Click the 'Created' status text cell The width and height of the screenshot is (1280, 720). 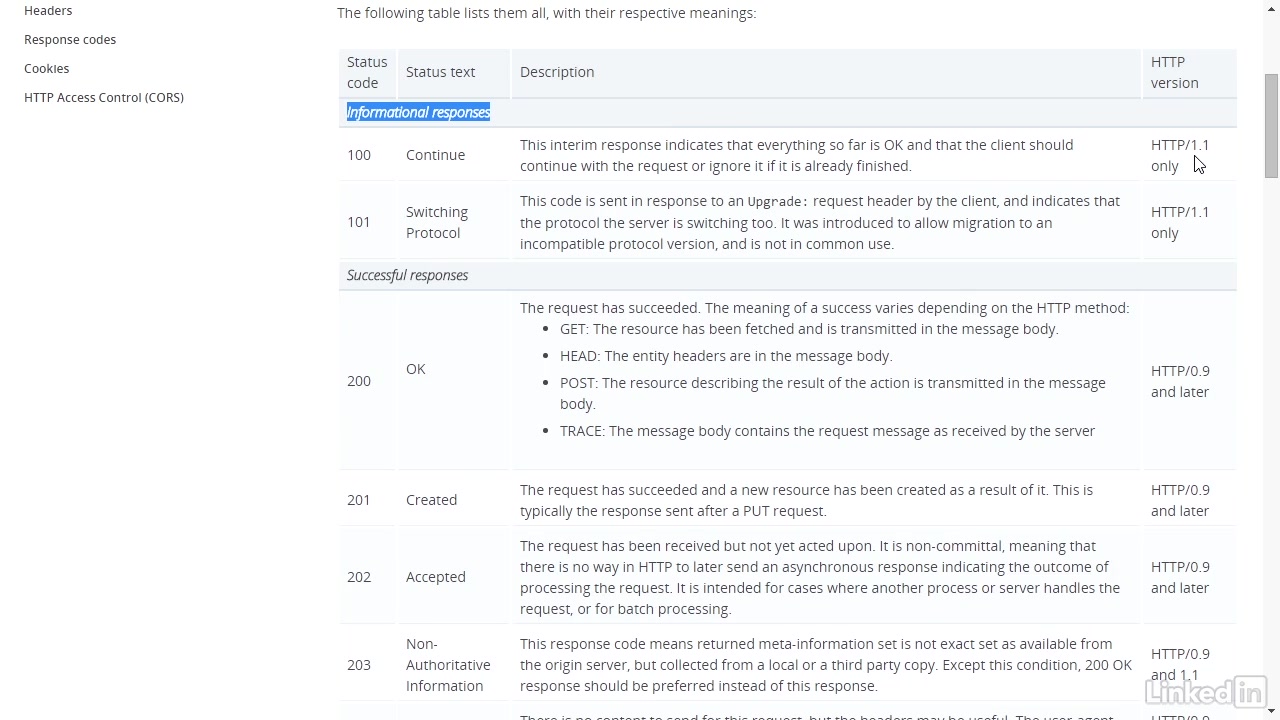431,500
